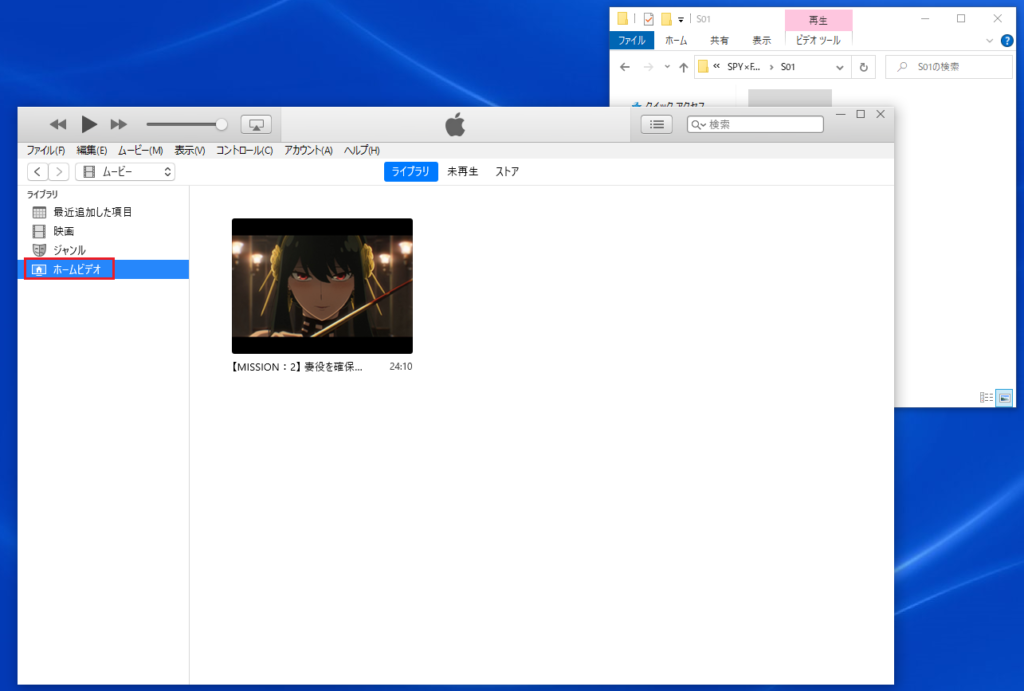The height and width of the screenshot is (691, 1024).
Task: Adjust the iTunes volume slider
Action: coord(187,124)
